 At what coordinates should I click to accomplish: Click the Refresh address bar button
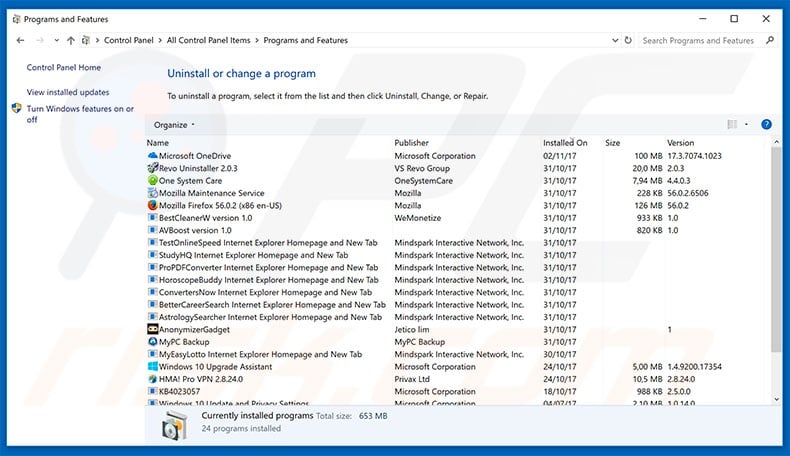point(628,40)
